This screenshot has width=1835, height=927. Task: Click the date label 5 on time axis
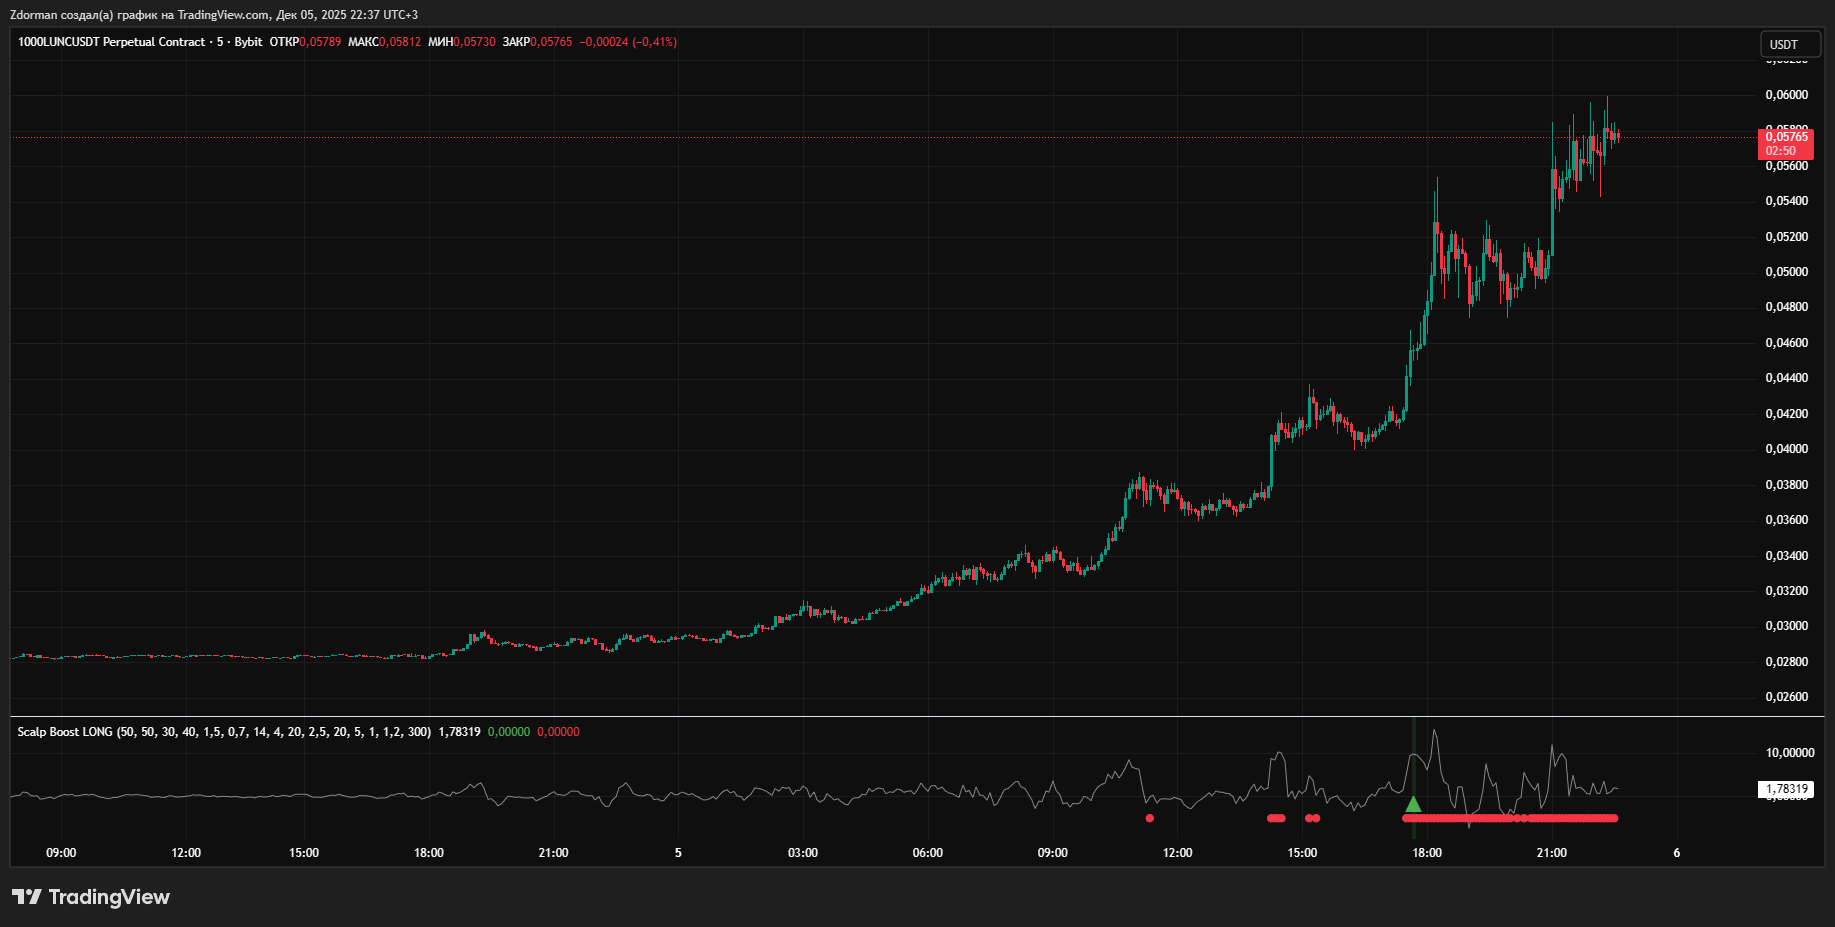(678, 853)
